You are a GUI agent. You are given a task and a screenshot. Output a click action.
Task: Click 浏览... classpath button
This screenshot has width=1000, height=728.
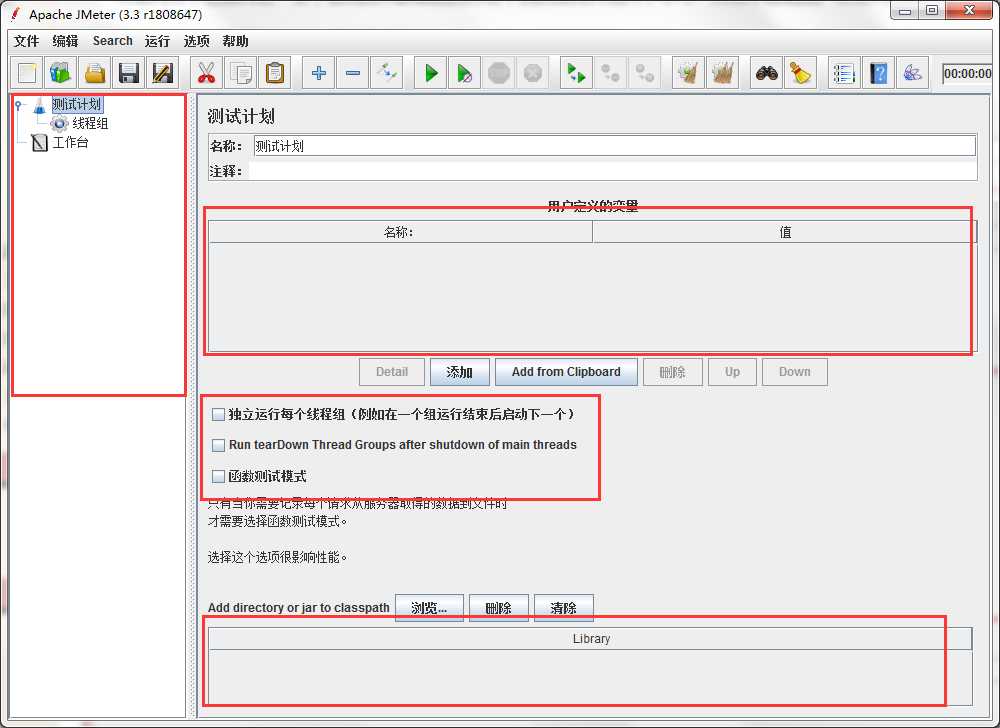pyautogui.click(x=429, y=608)
